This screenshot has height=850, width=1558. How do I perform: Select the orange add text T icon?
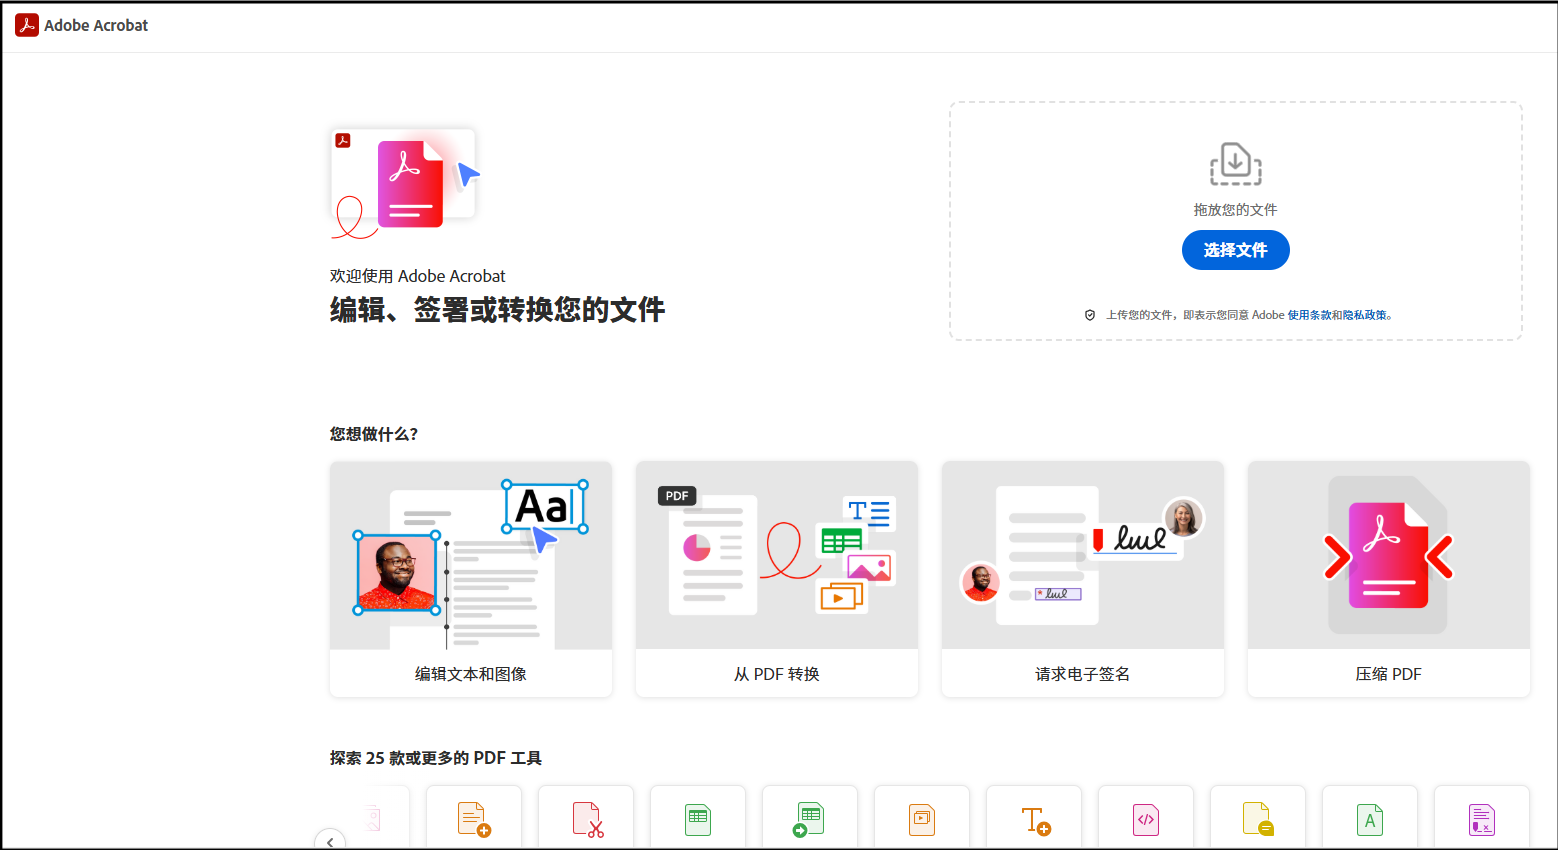tap(1035, 820)
